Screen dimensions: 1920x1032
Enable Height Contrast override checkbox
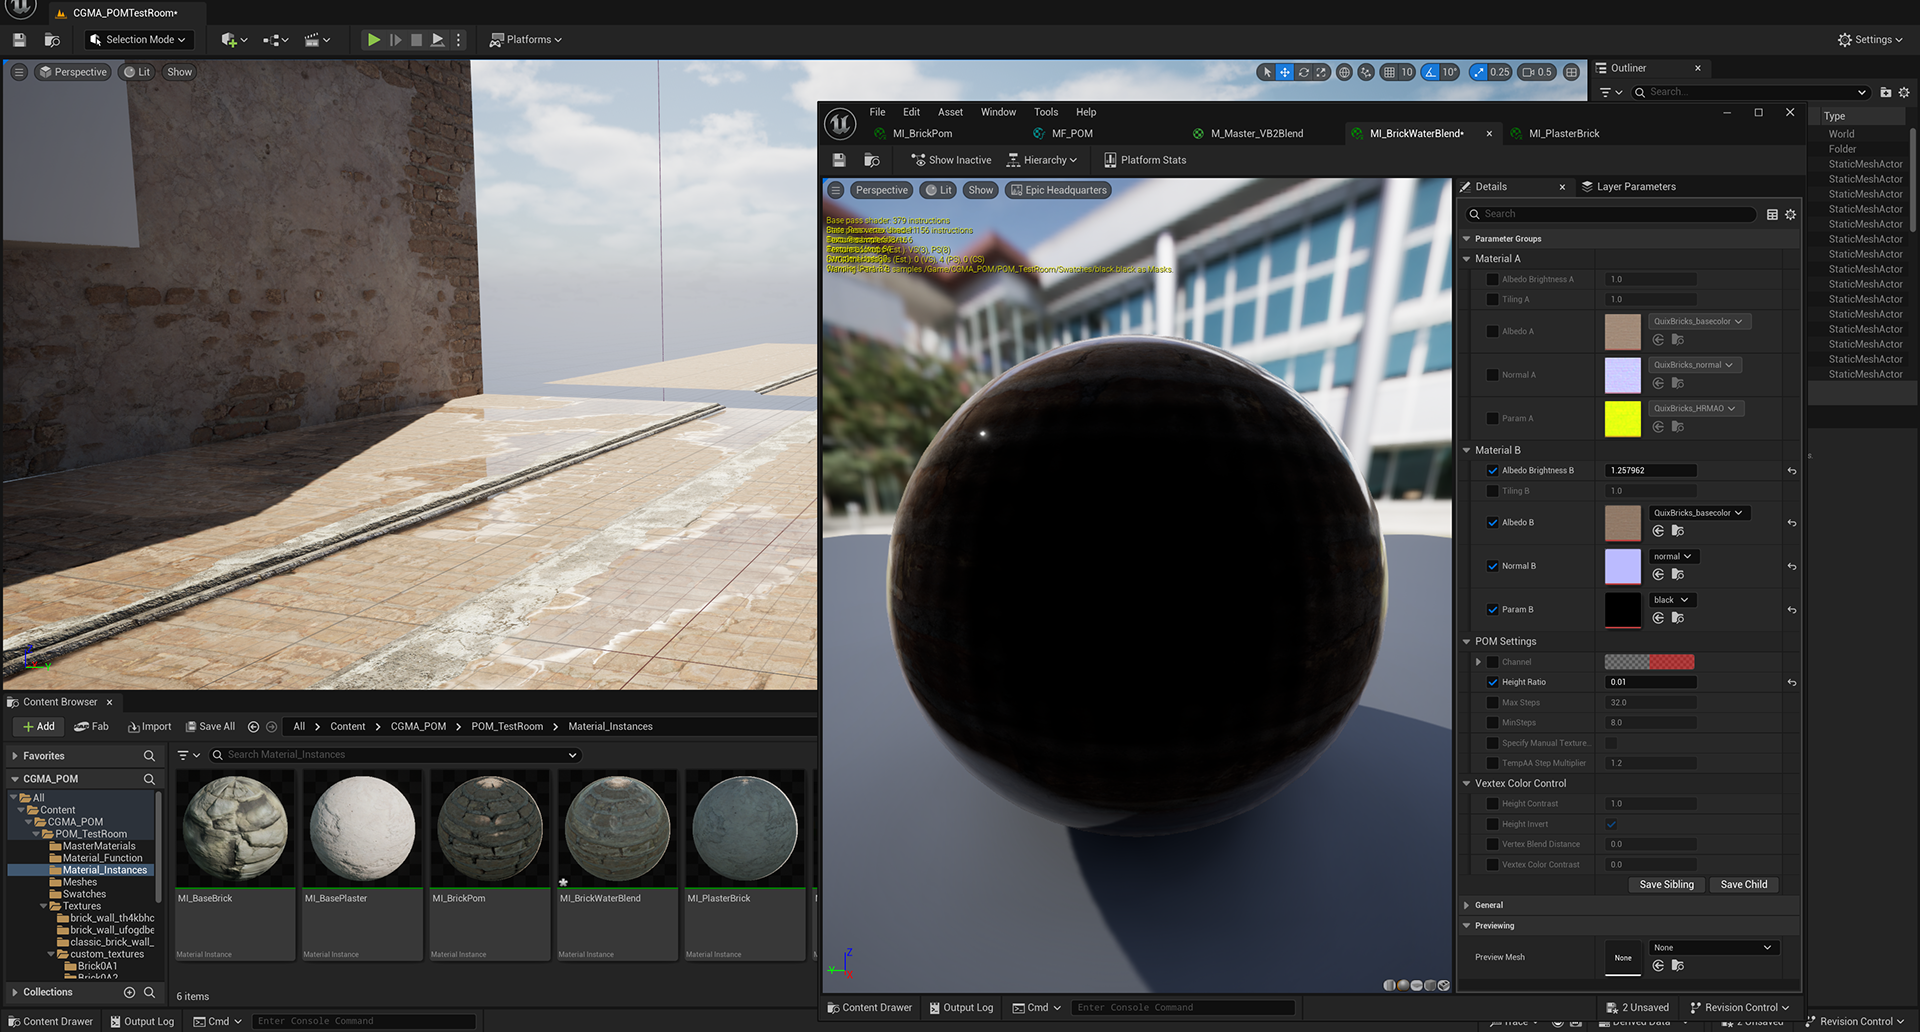(1493, 804)
